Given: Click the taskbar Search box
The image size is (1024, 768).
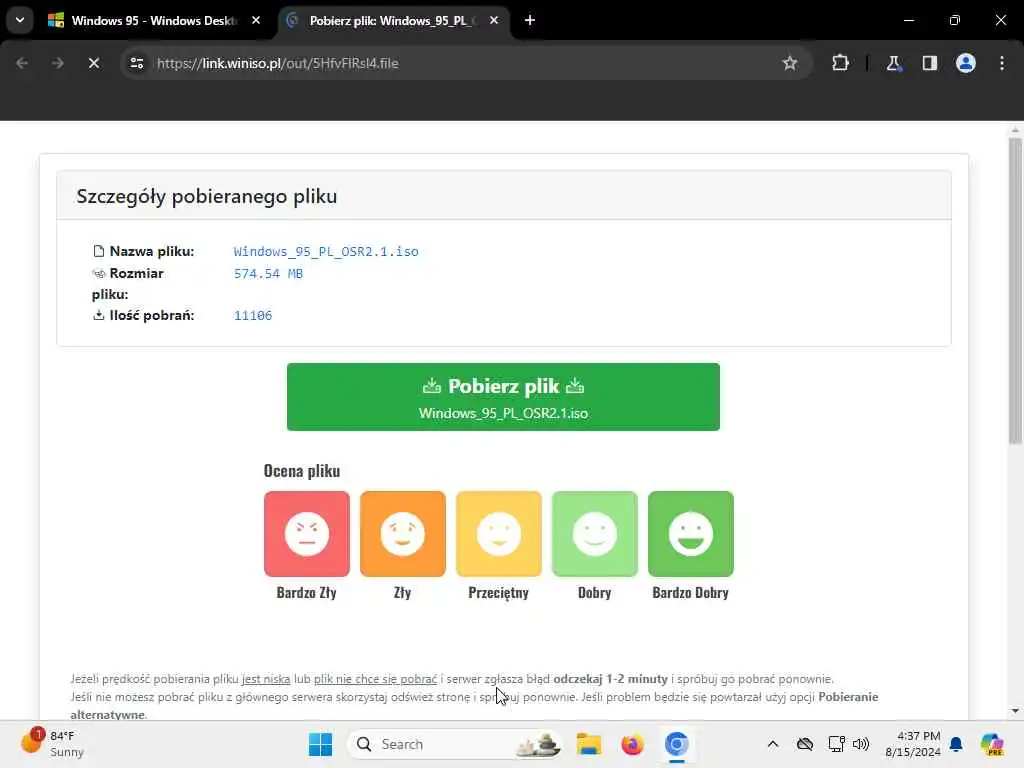Looking at the screenshot, I should coord(455,744).
